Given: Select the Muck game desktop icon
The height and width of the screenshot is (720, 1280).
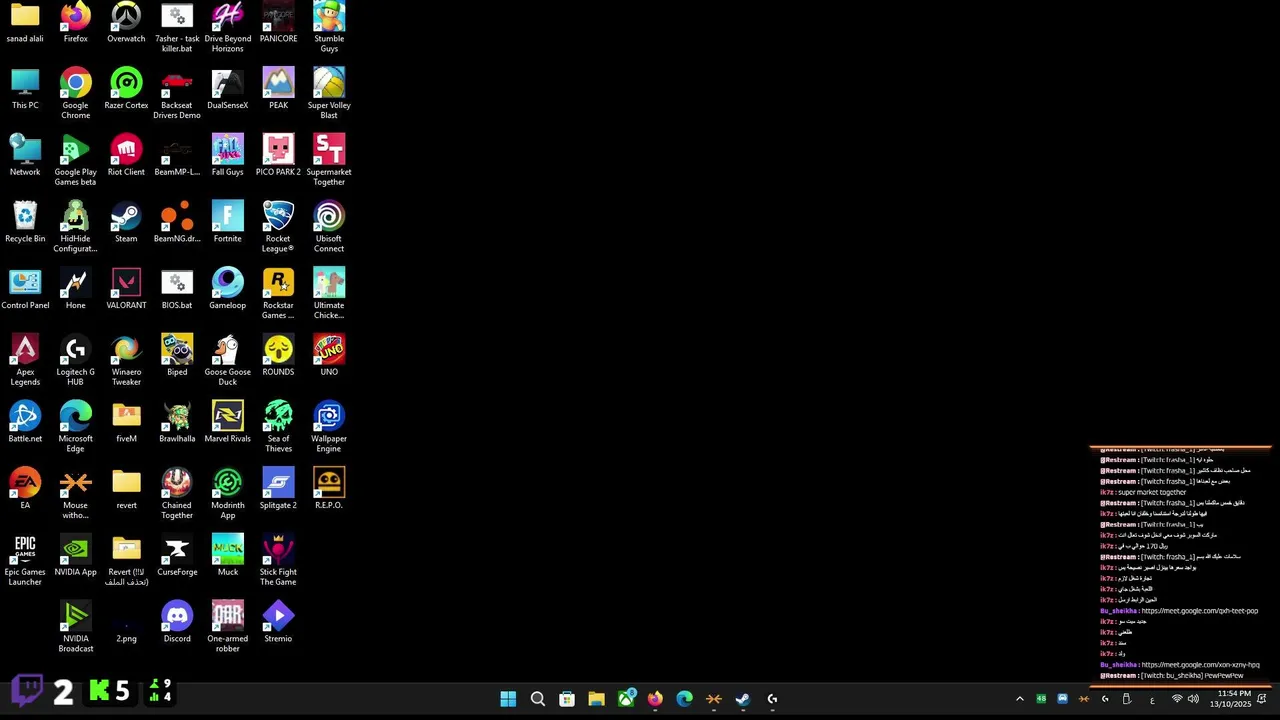Looking at the screenshot, I should [x=227, y=556].
